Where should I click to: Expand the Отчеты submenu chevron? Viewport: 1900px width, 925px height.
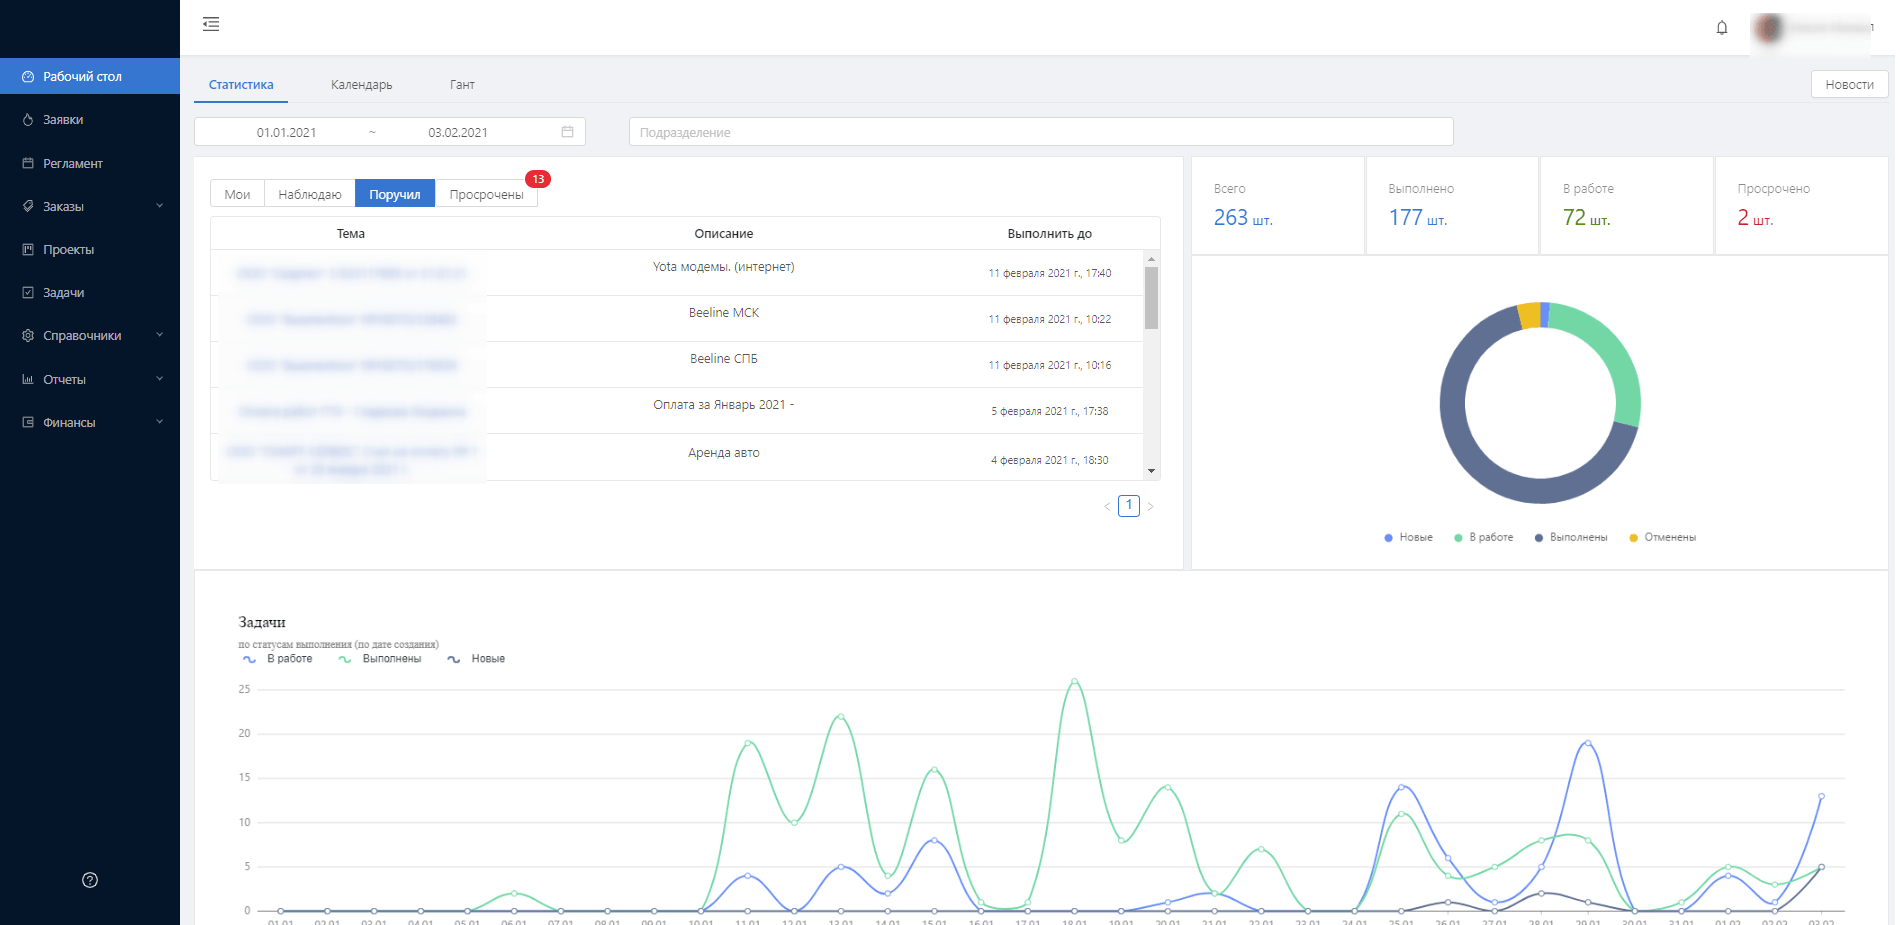(160, 379)
